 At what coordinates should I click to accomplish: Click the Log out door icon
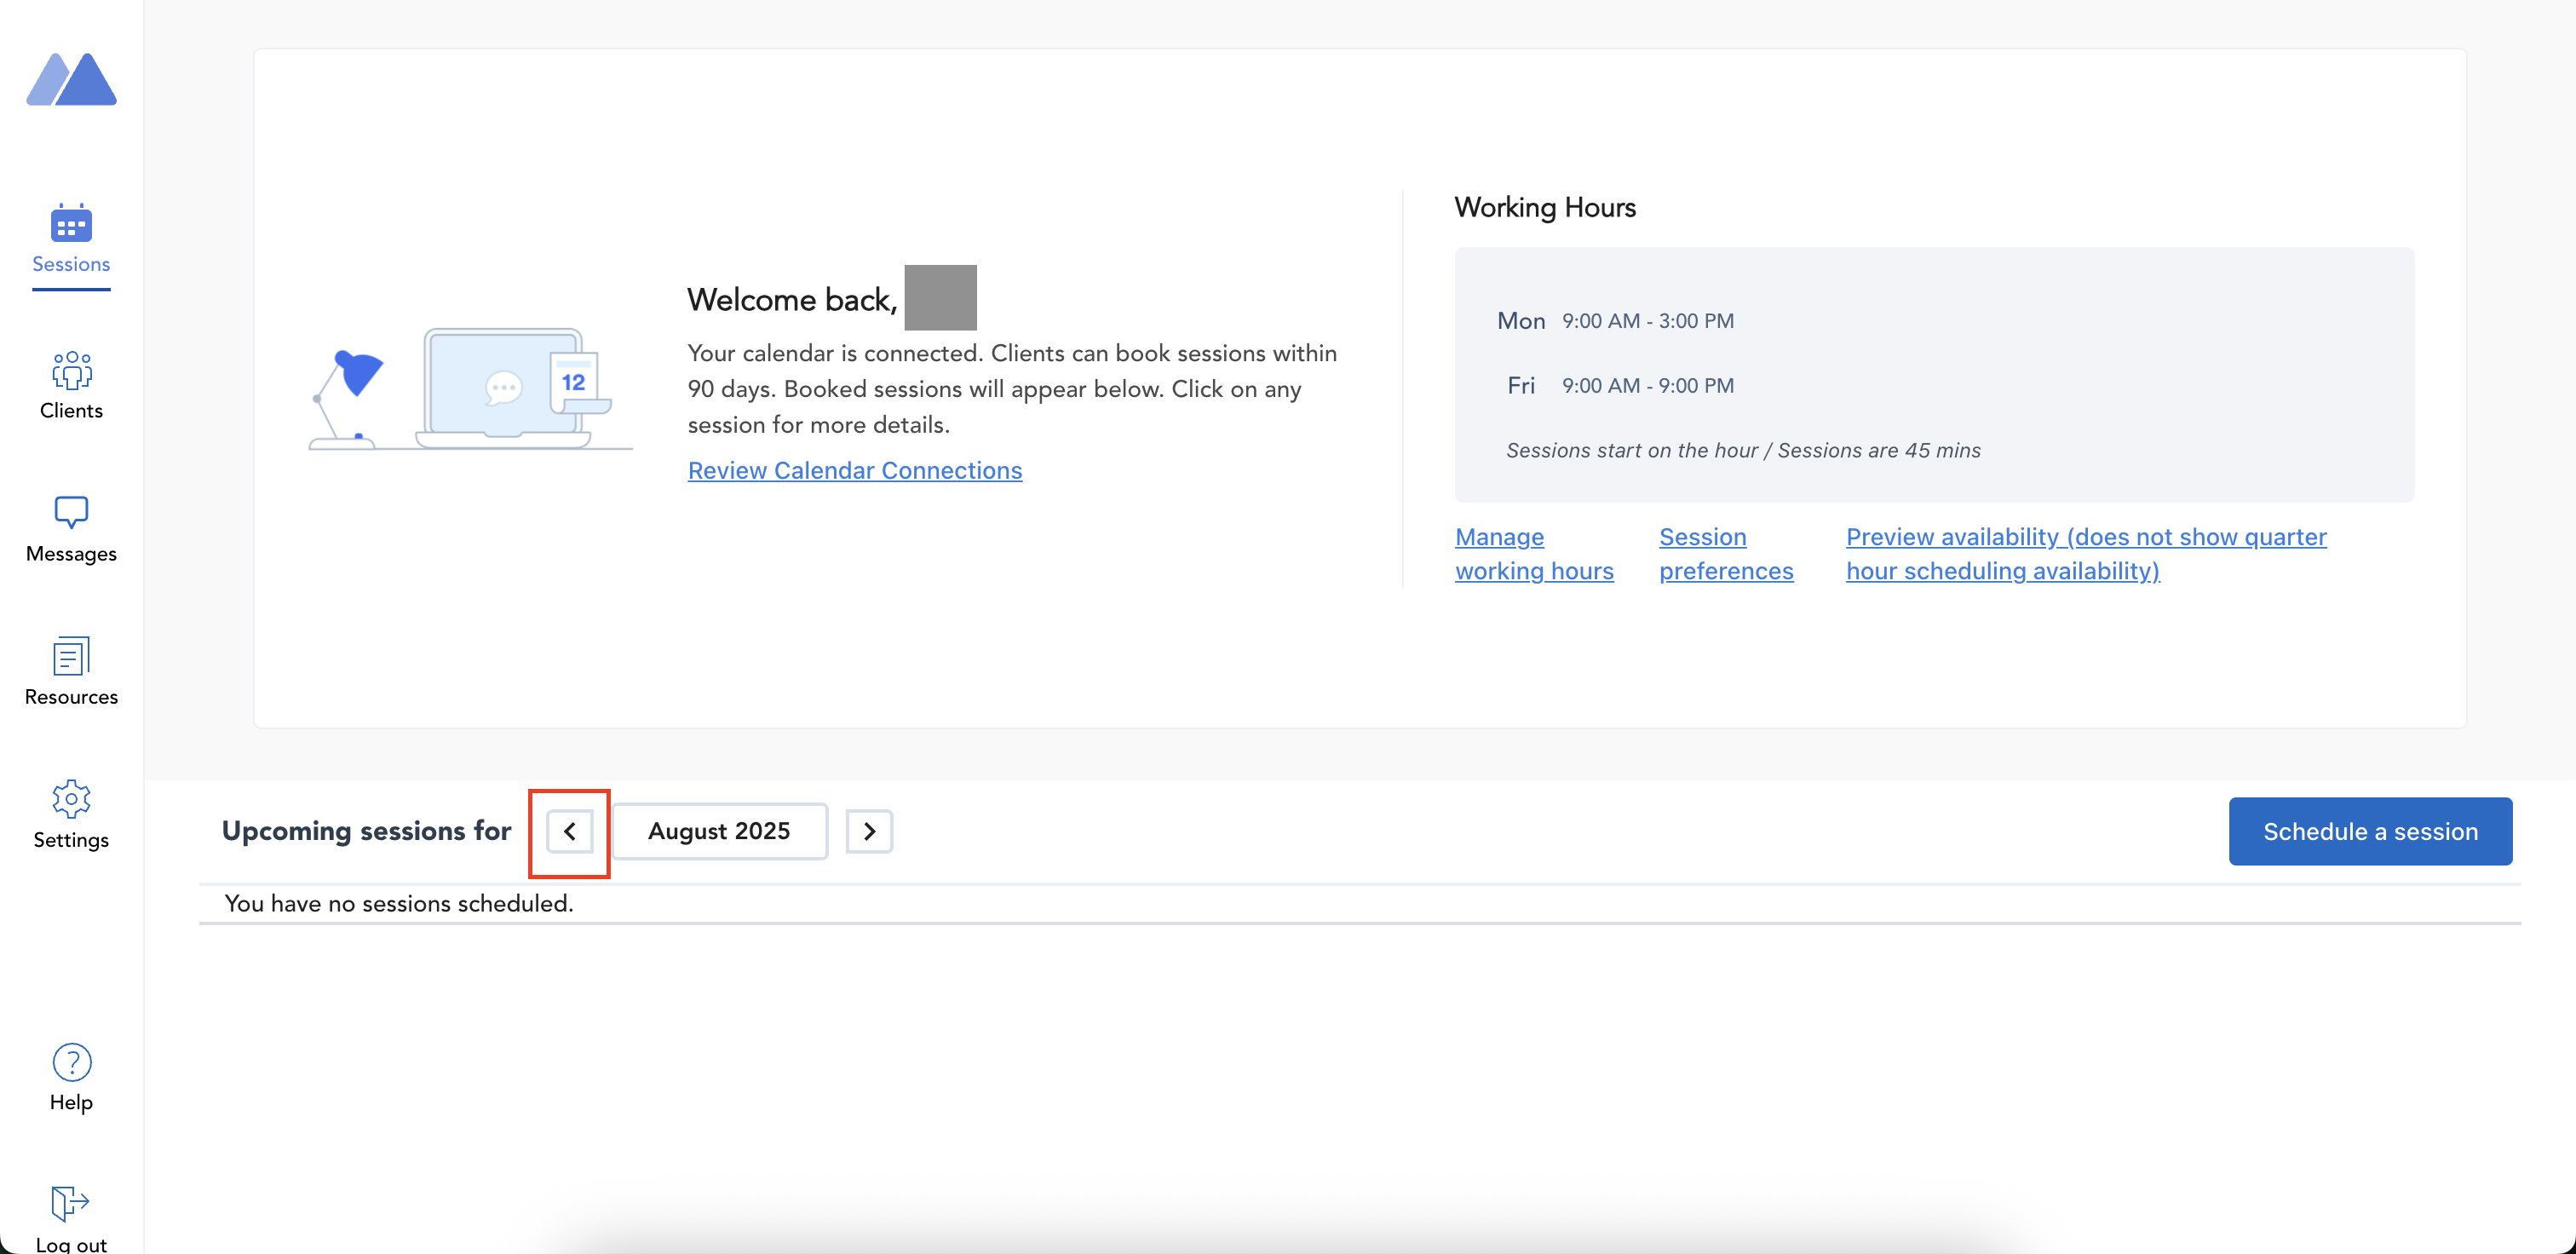coord(71,1203)
